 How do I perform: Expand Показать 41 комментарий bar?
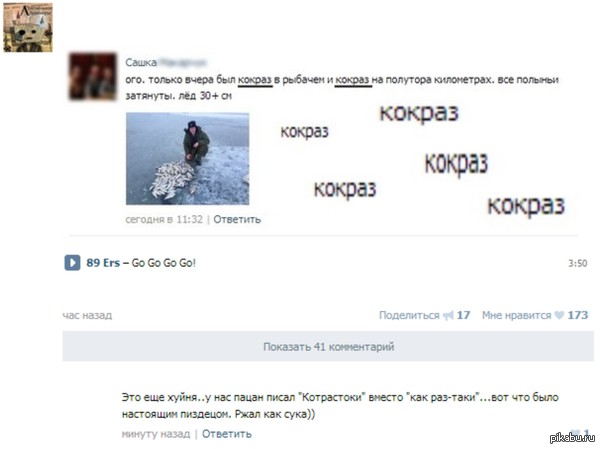(328, 346)
